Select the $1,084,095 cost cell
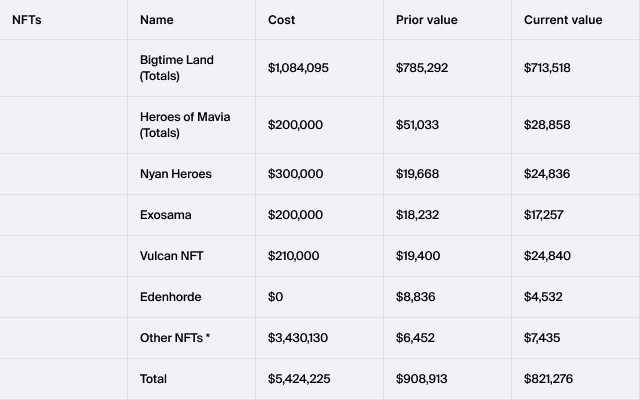Image resolution: width=640 pixels, height=400 pixels. pyautogui.click(x=298, y=68)
